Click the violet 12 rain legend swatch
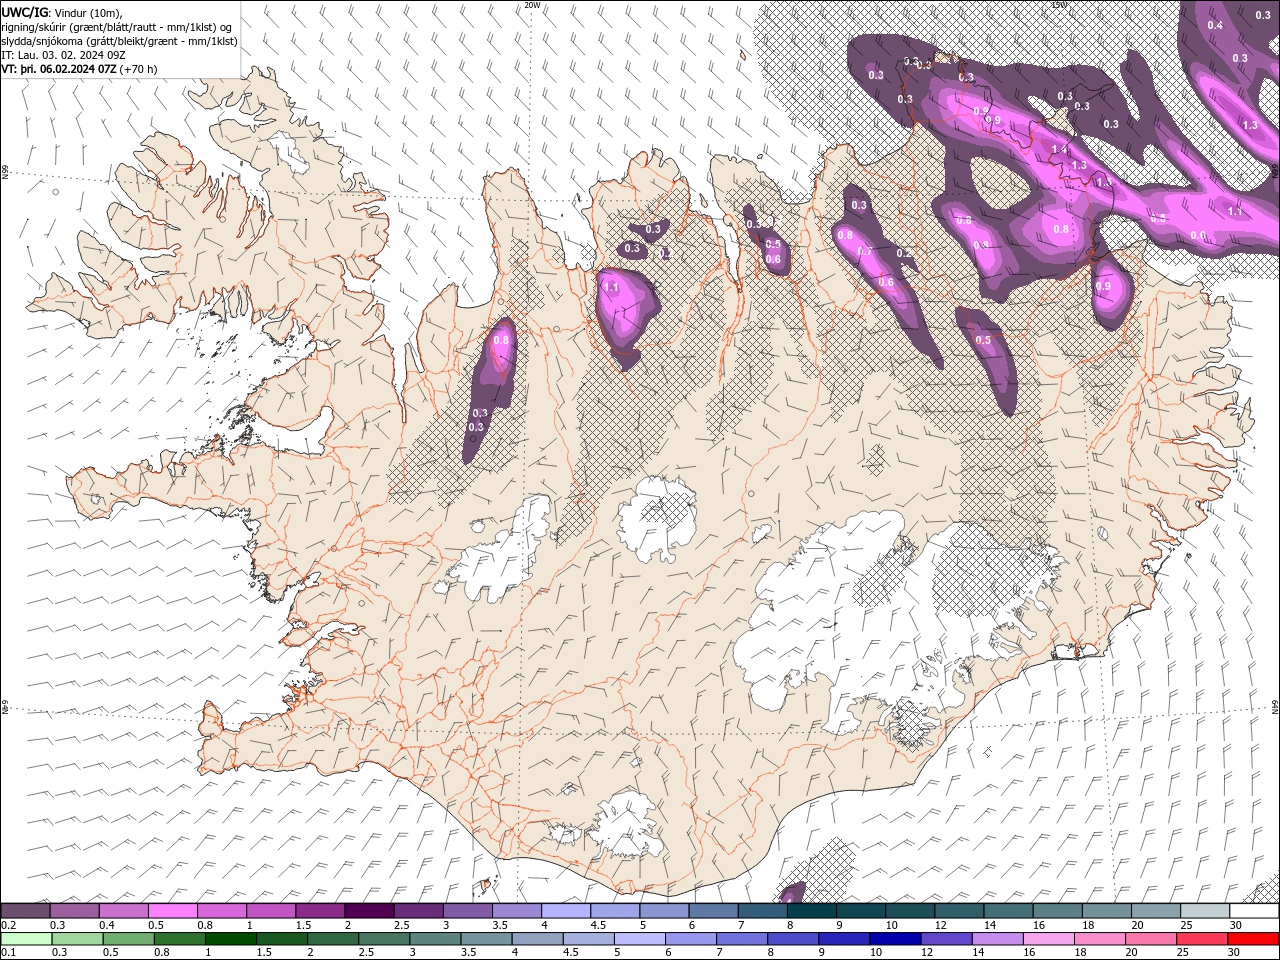 pos(946,938)
